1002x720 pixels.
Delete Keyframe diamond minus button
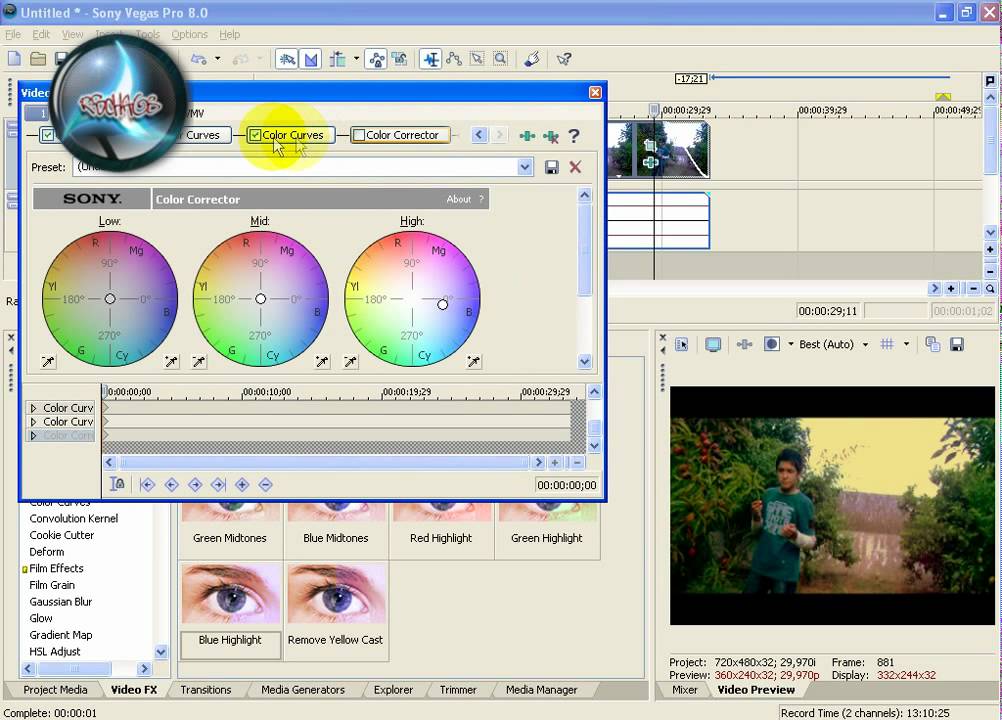(266, 485)
